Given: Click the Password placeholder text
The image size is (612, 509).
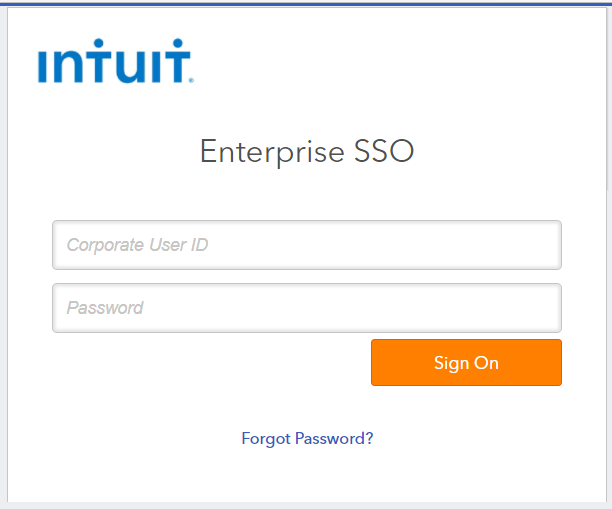Looking at the screenshot, I should (105, 308).
